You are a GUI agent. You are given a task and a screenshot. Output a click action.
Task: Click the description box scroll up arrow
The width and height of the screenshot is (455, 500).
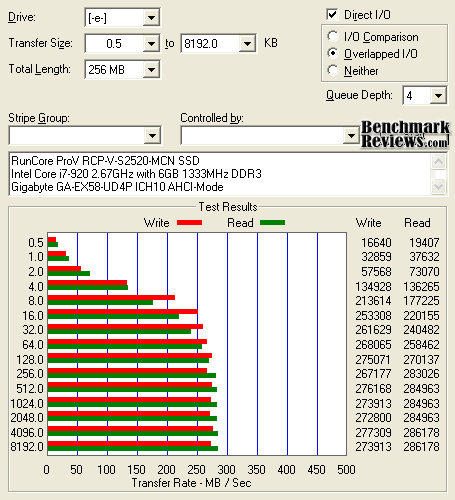pos(438,162)
